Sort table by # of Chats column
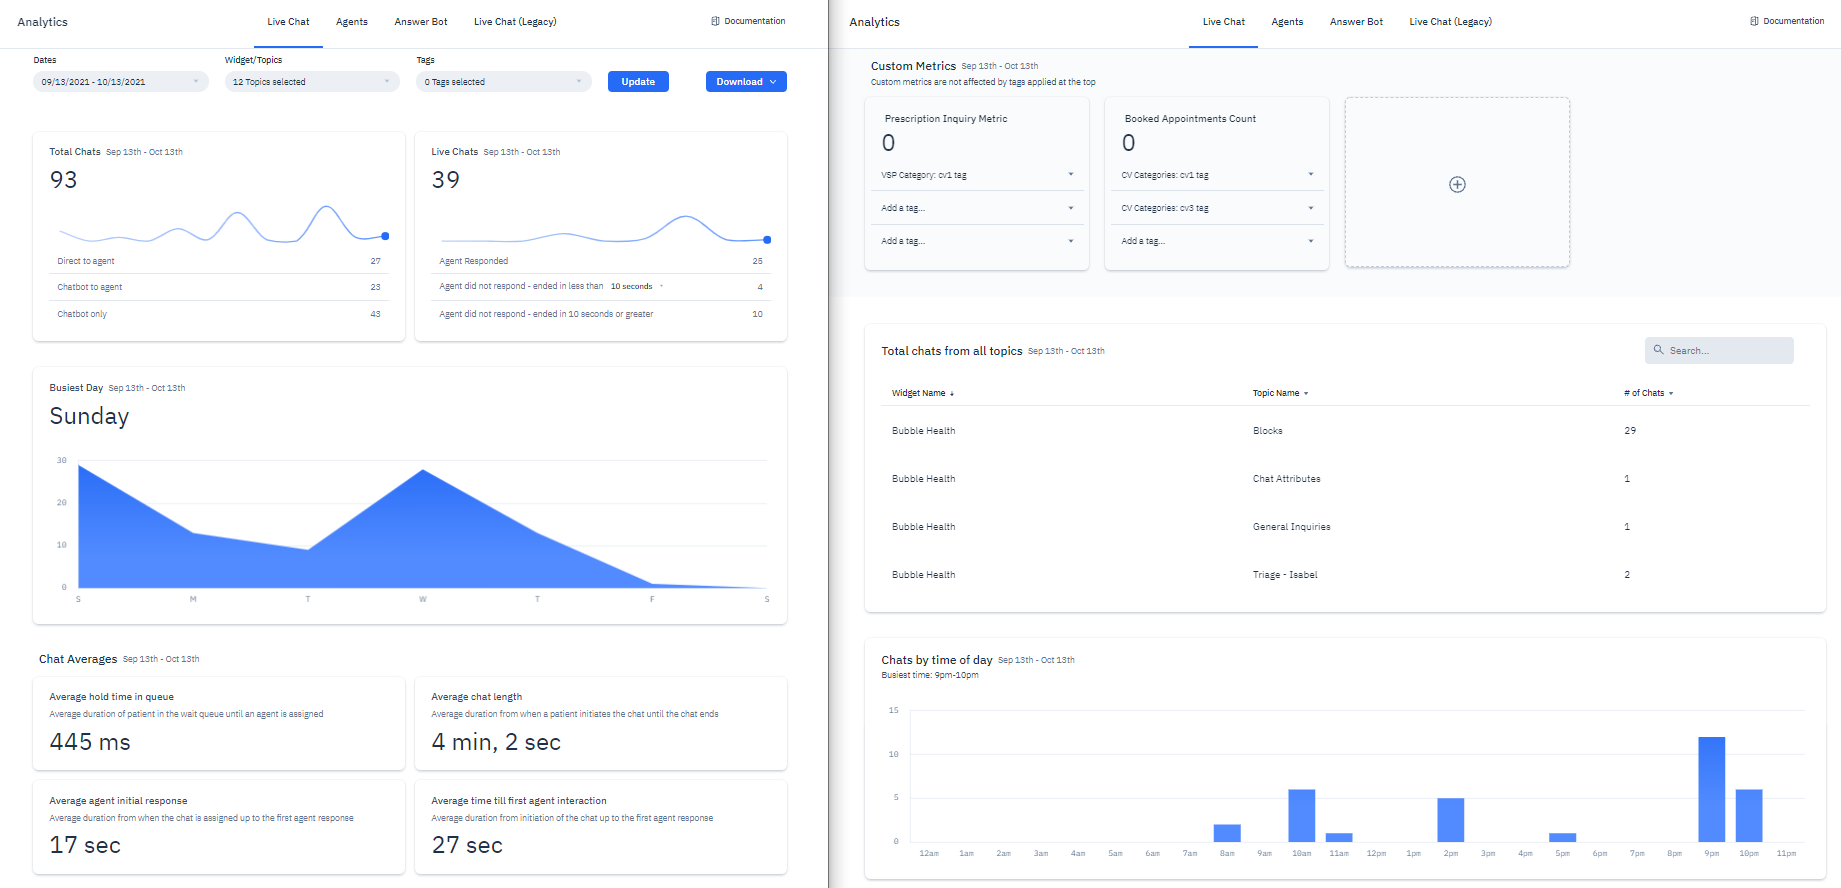 click(x=1648, y=393)
